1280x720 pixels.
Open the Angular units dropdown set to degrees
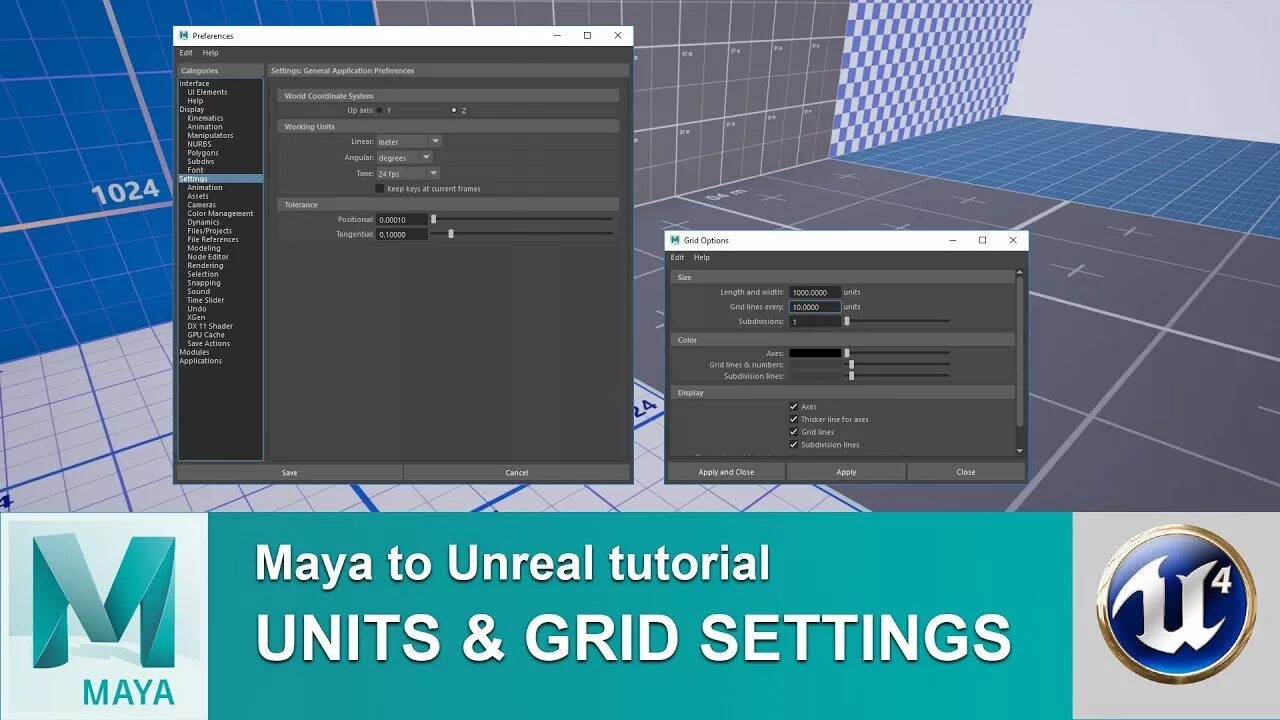tap(404, 157)
